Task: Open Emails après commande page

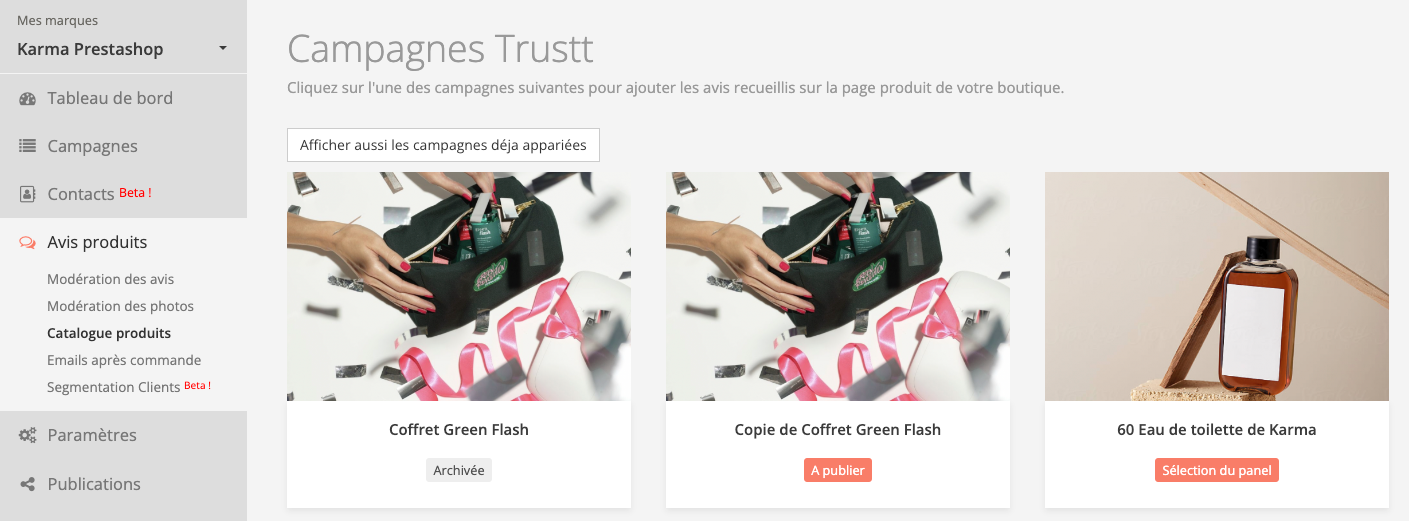Action: (x=124, y=360)
